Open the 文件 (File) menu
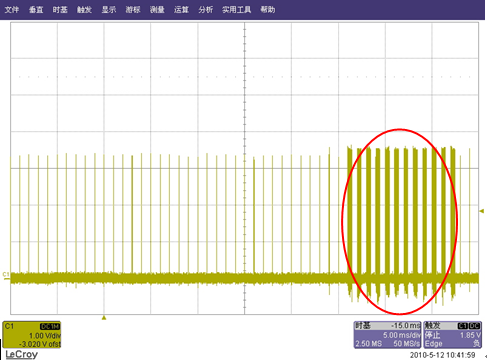 point(12,10)
